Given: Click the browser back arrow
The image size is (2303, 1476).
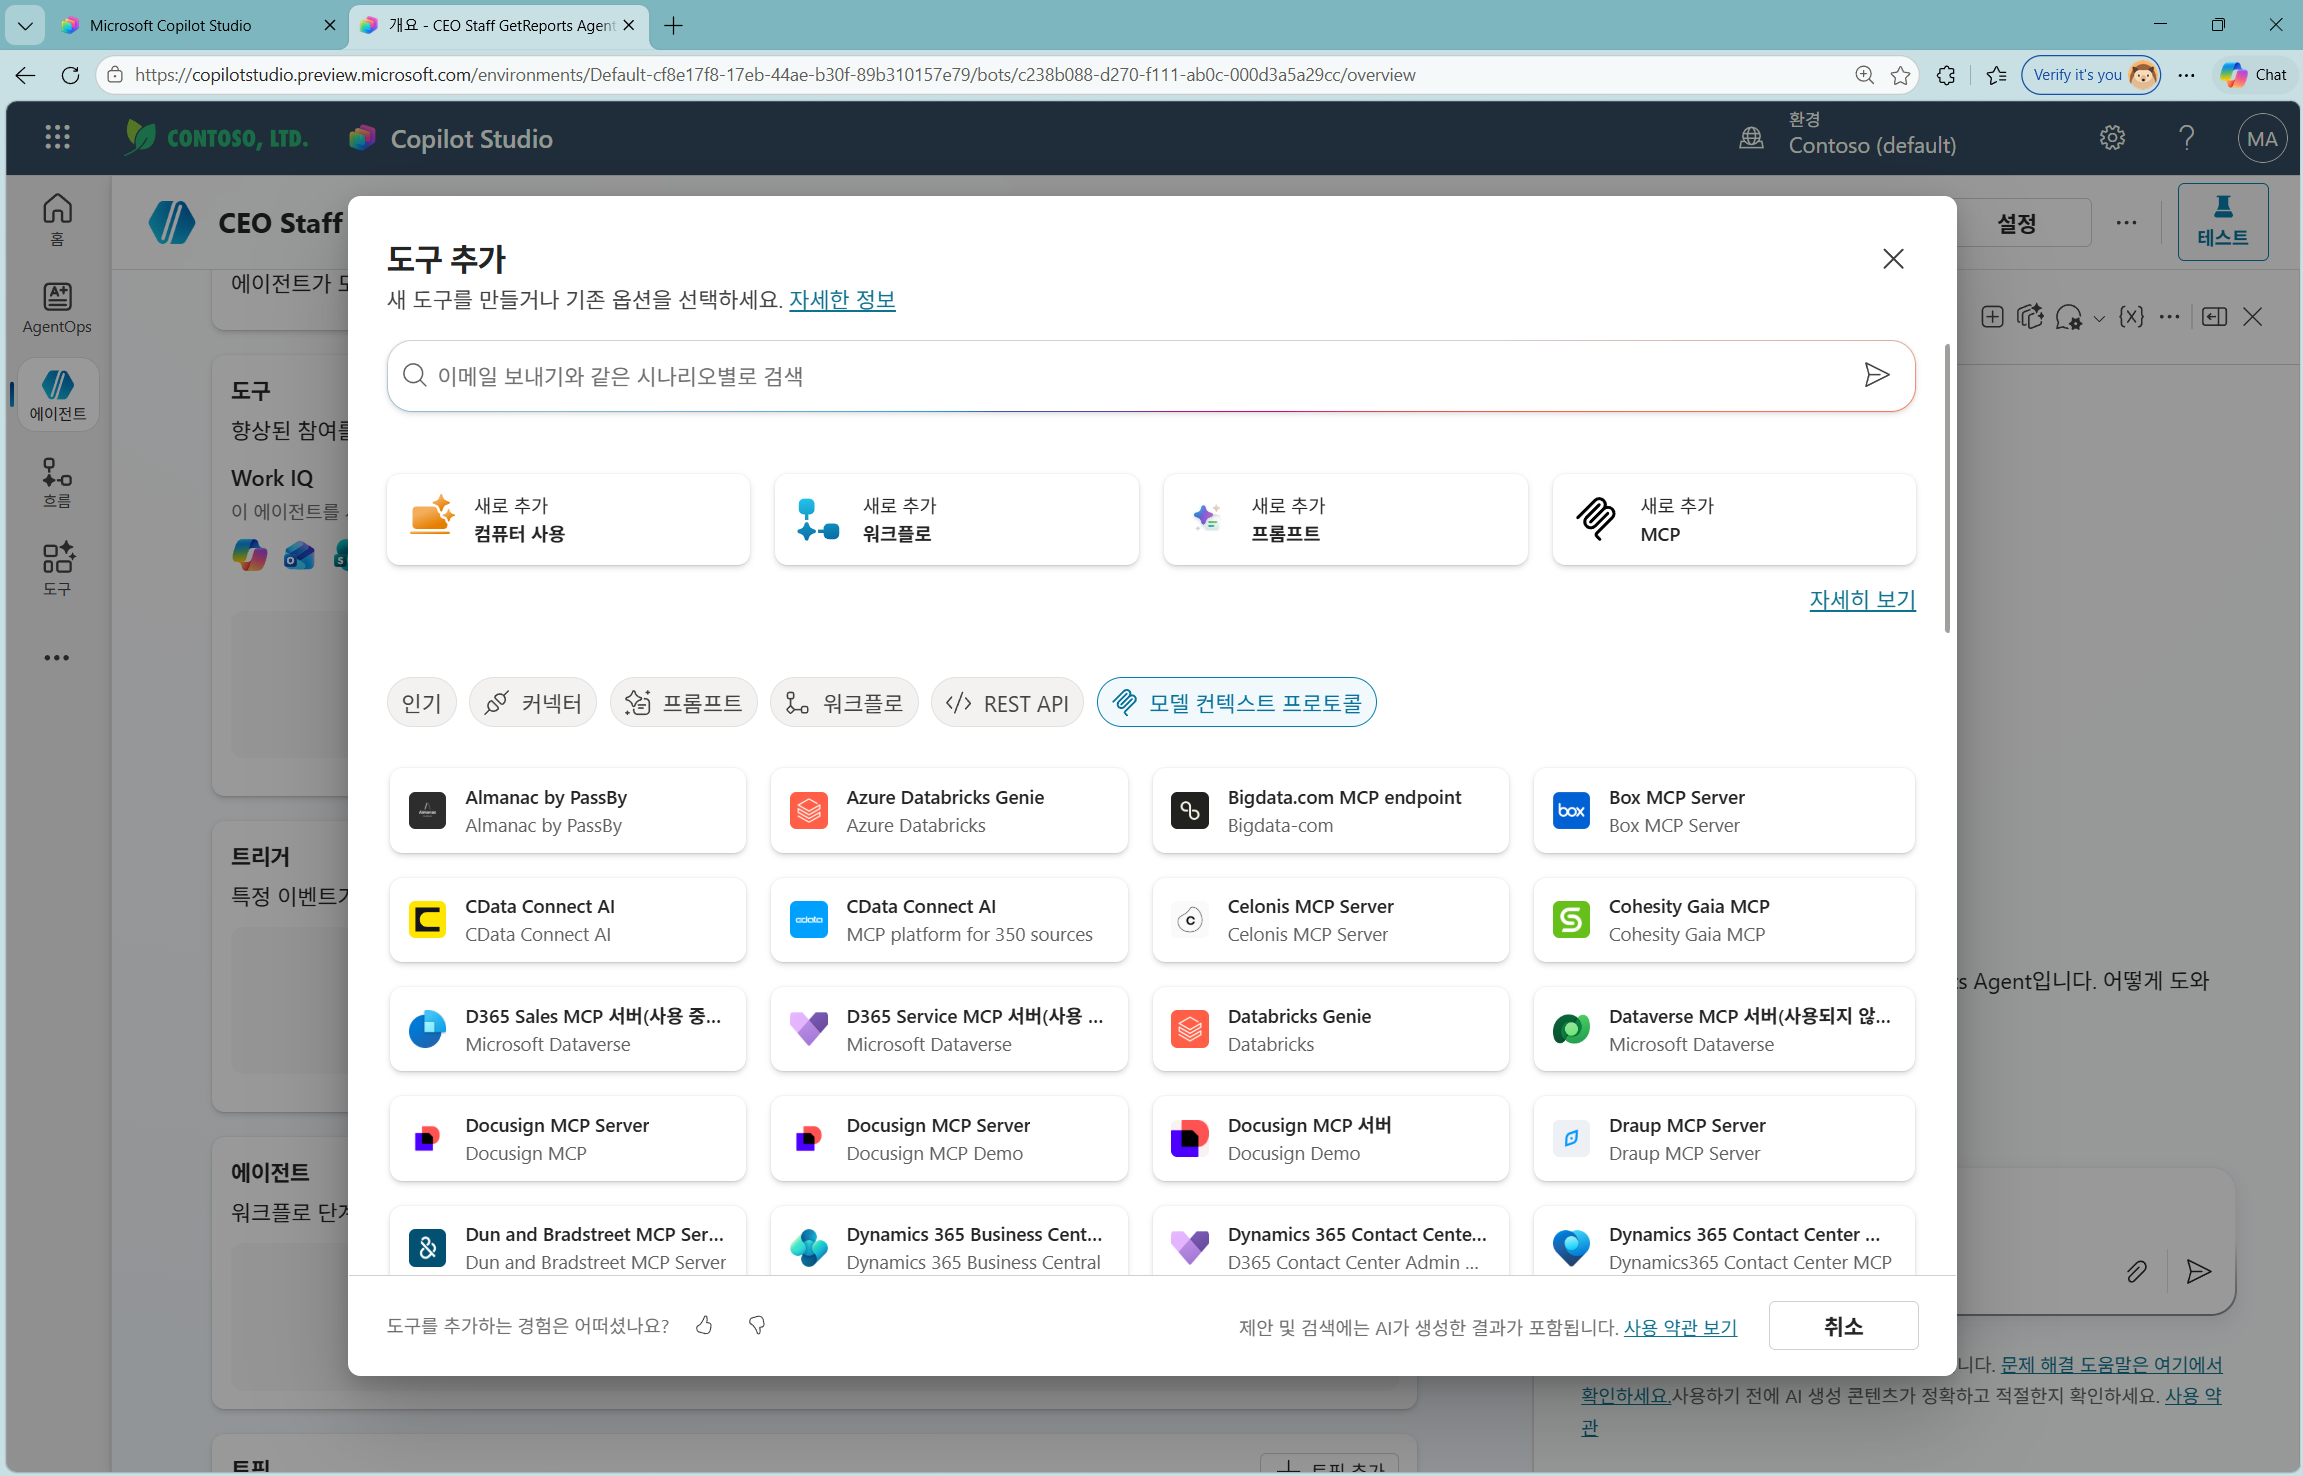Looking at the screenshot, I should click(x=25, y=75).
